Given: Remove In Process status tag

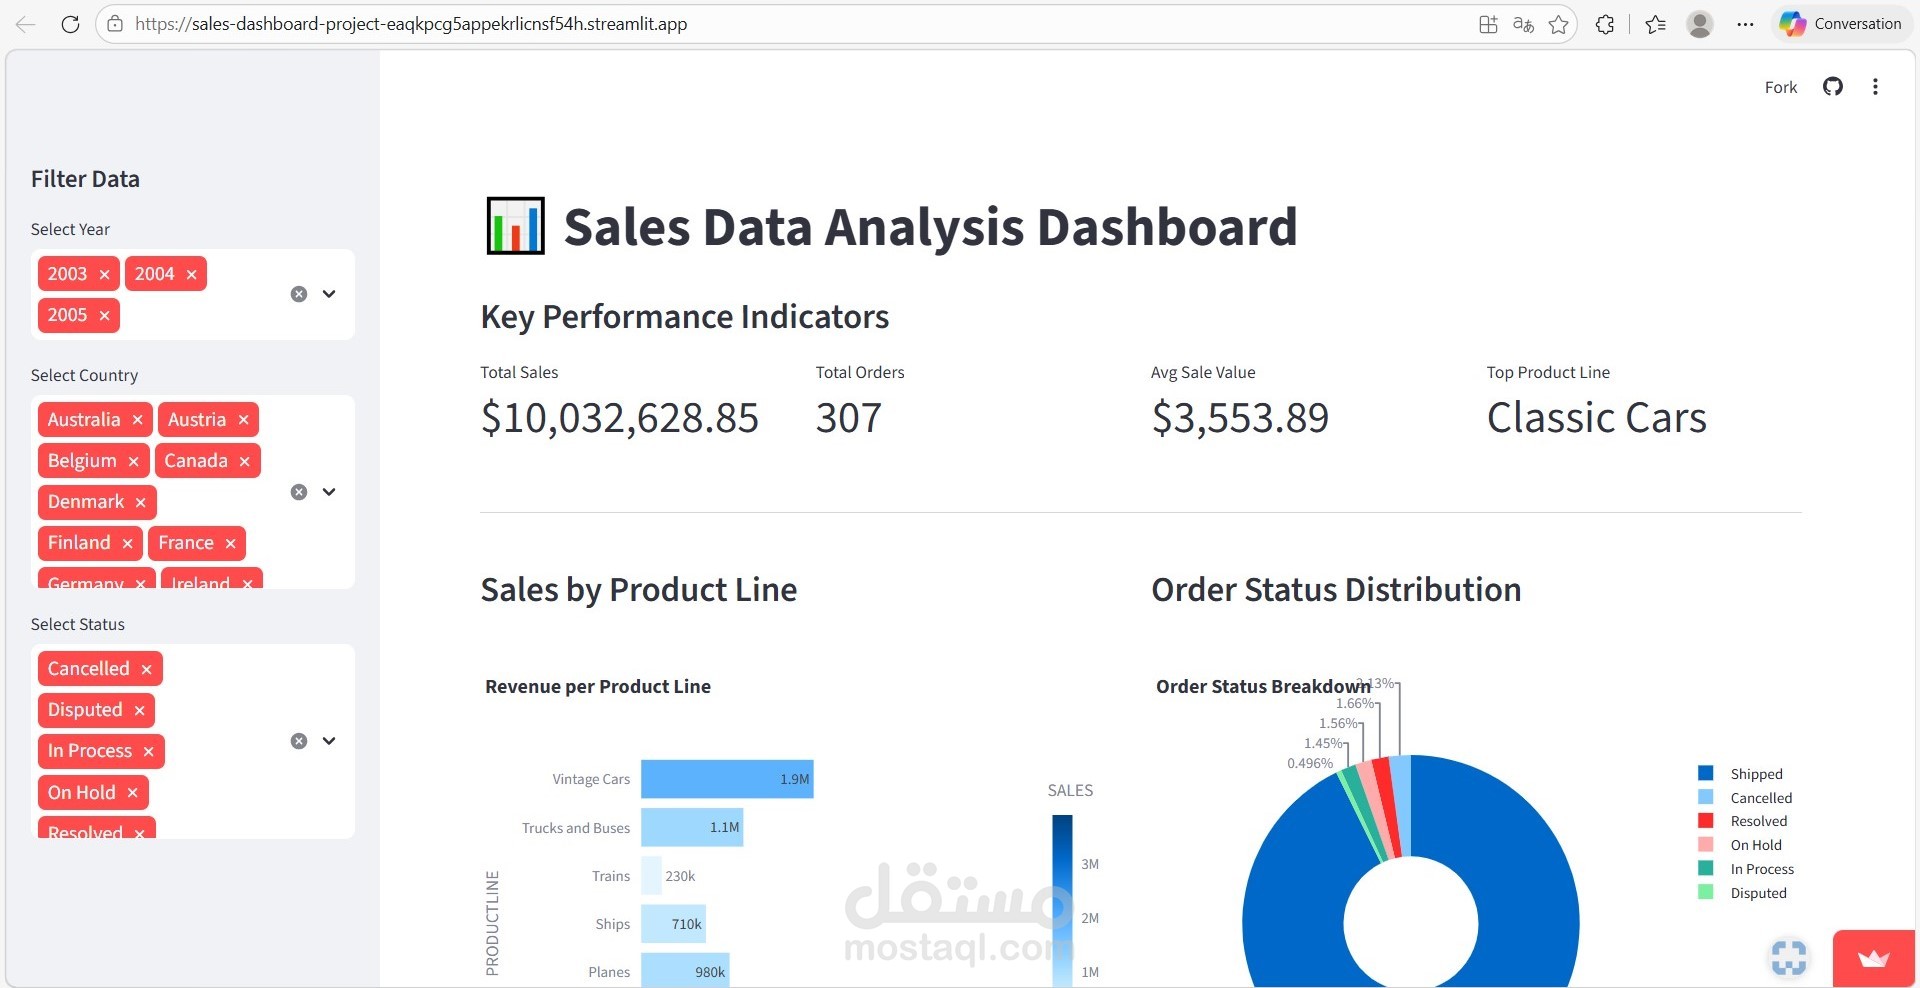Looking at the screenshot, I should tap(148, 751).
